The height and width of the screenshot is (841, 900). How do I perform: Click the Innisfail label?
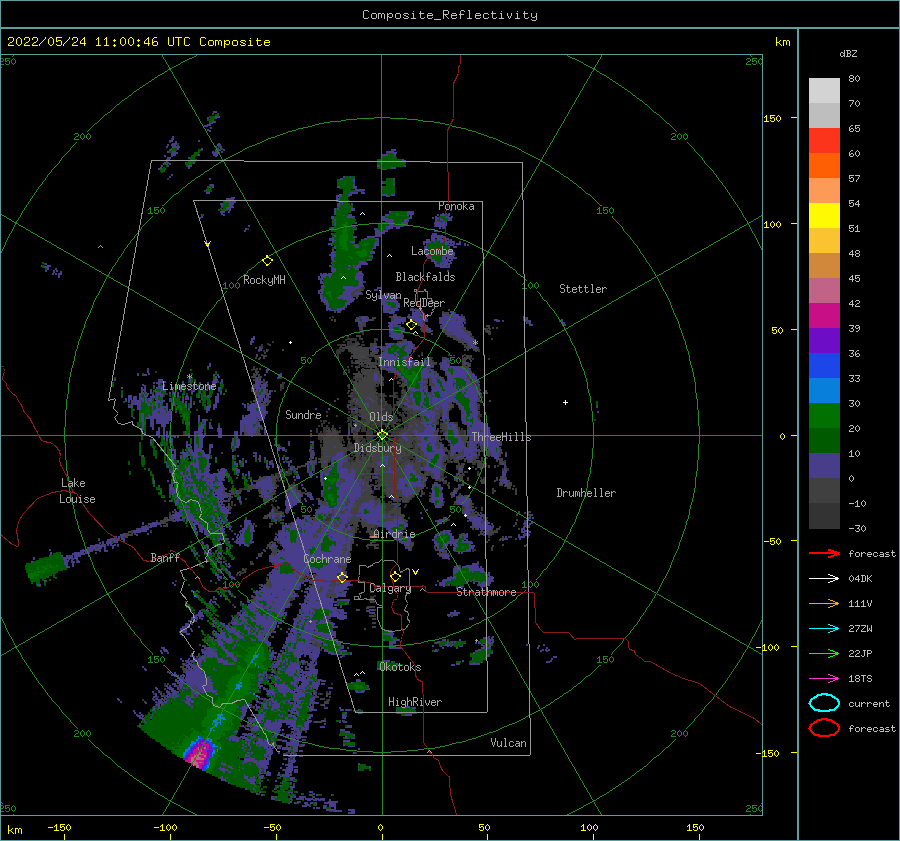click(404, 362)
